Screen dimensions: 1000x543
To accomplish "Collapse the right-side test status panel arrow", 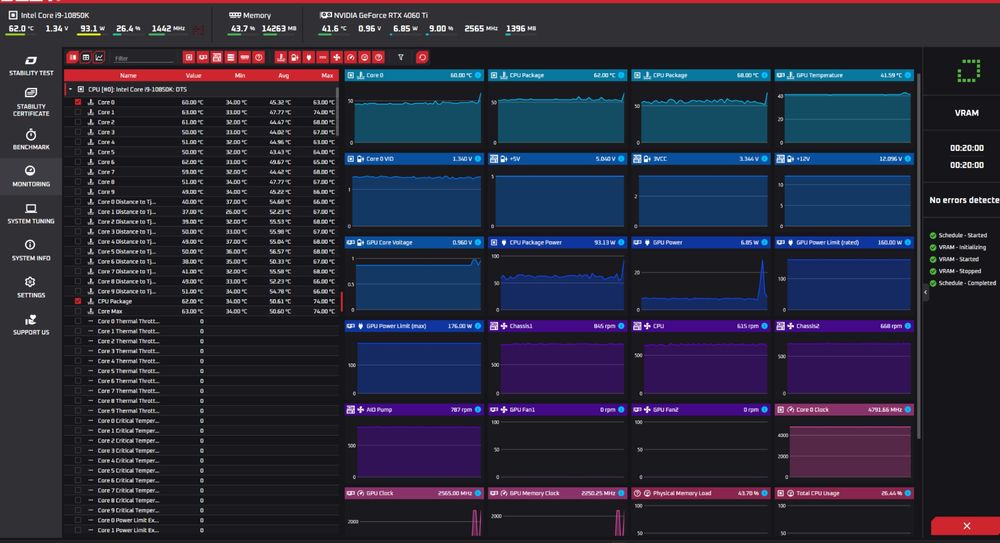I will 925,292.
